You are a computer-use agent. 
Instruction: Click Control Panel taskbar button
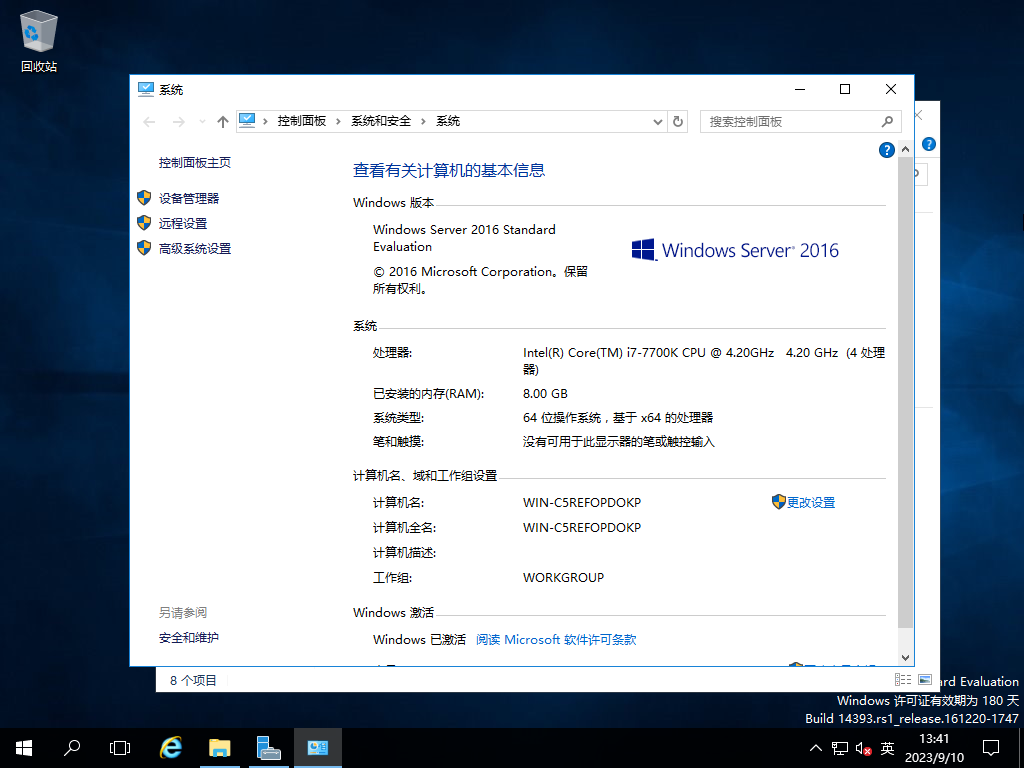[x=317, y=748]
